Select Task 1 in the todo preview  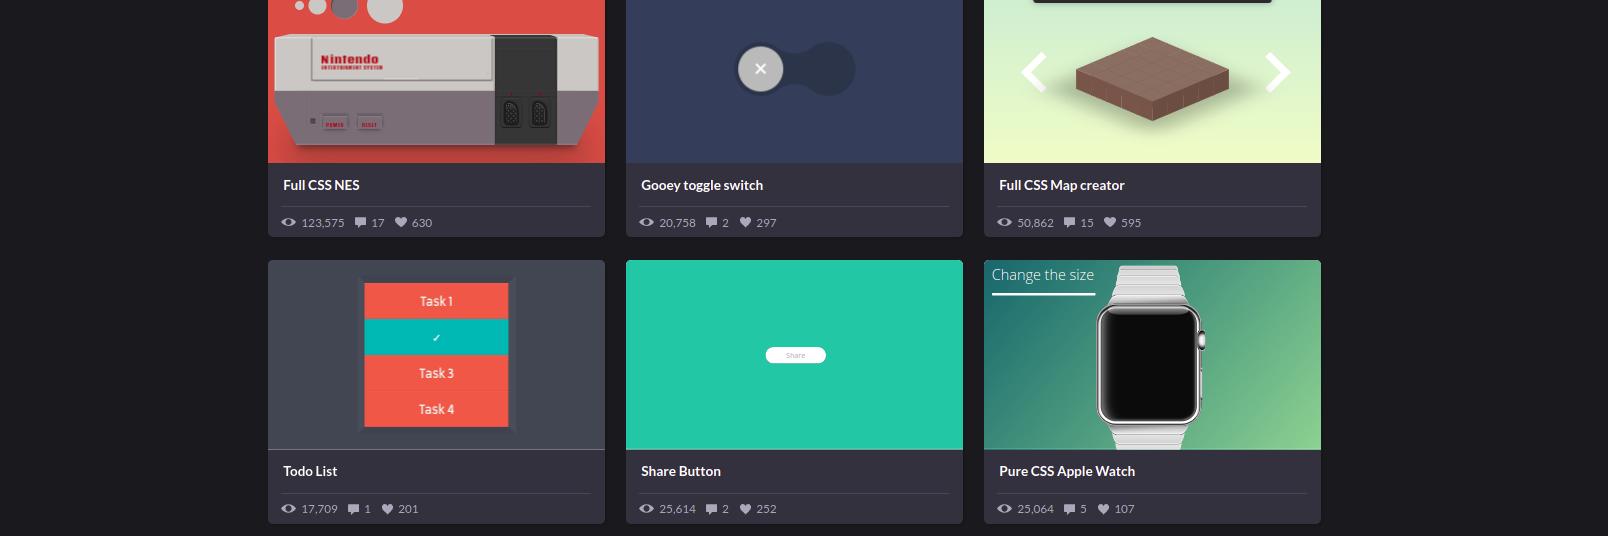click(436, 301)
